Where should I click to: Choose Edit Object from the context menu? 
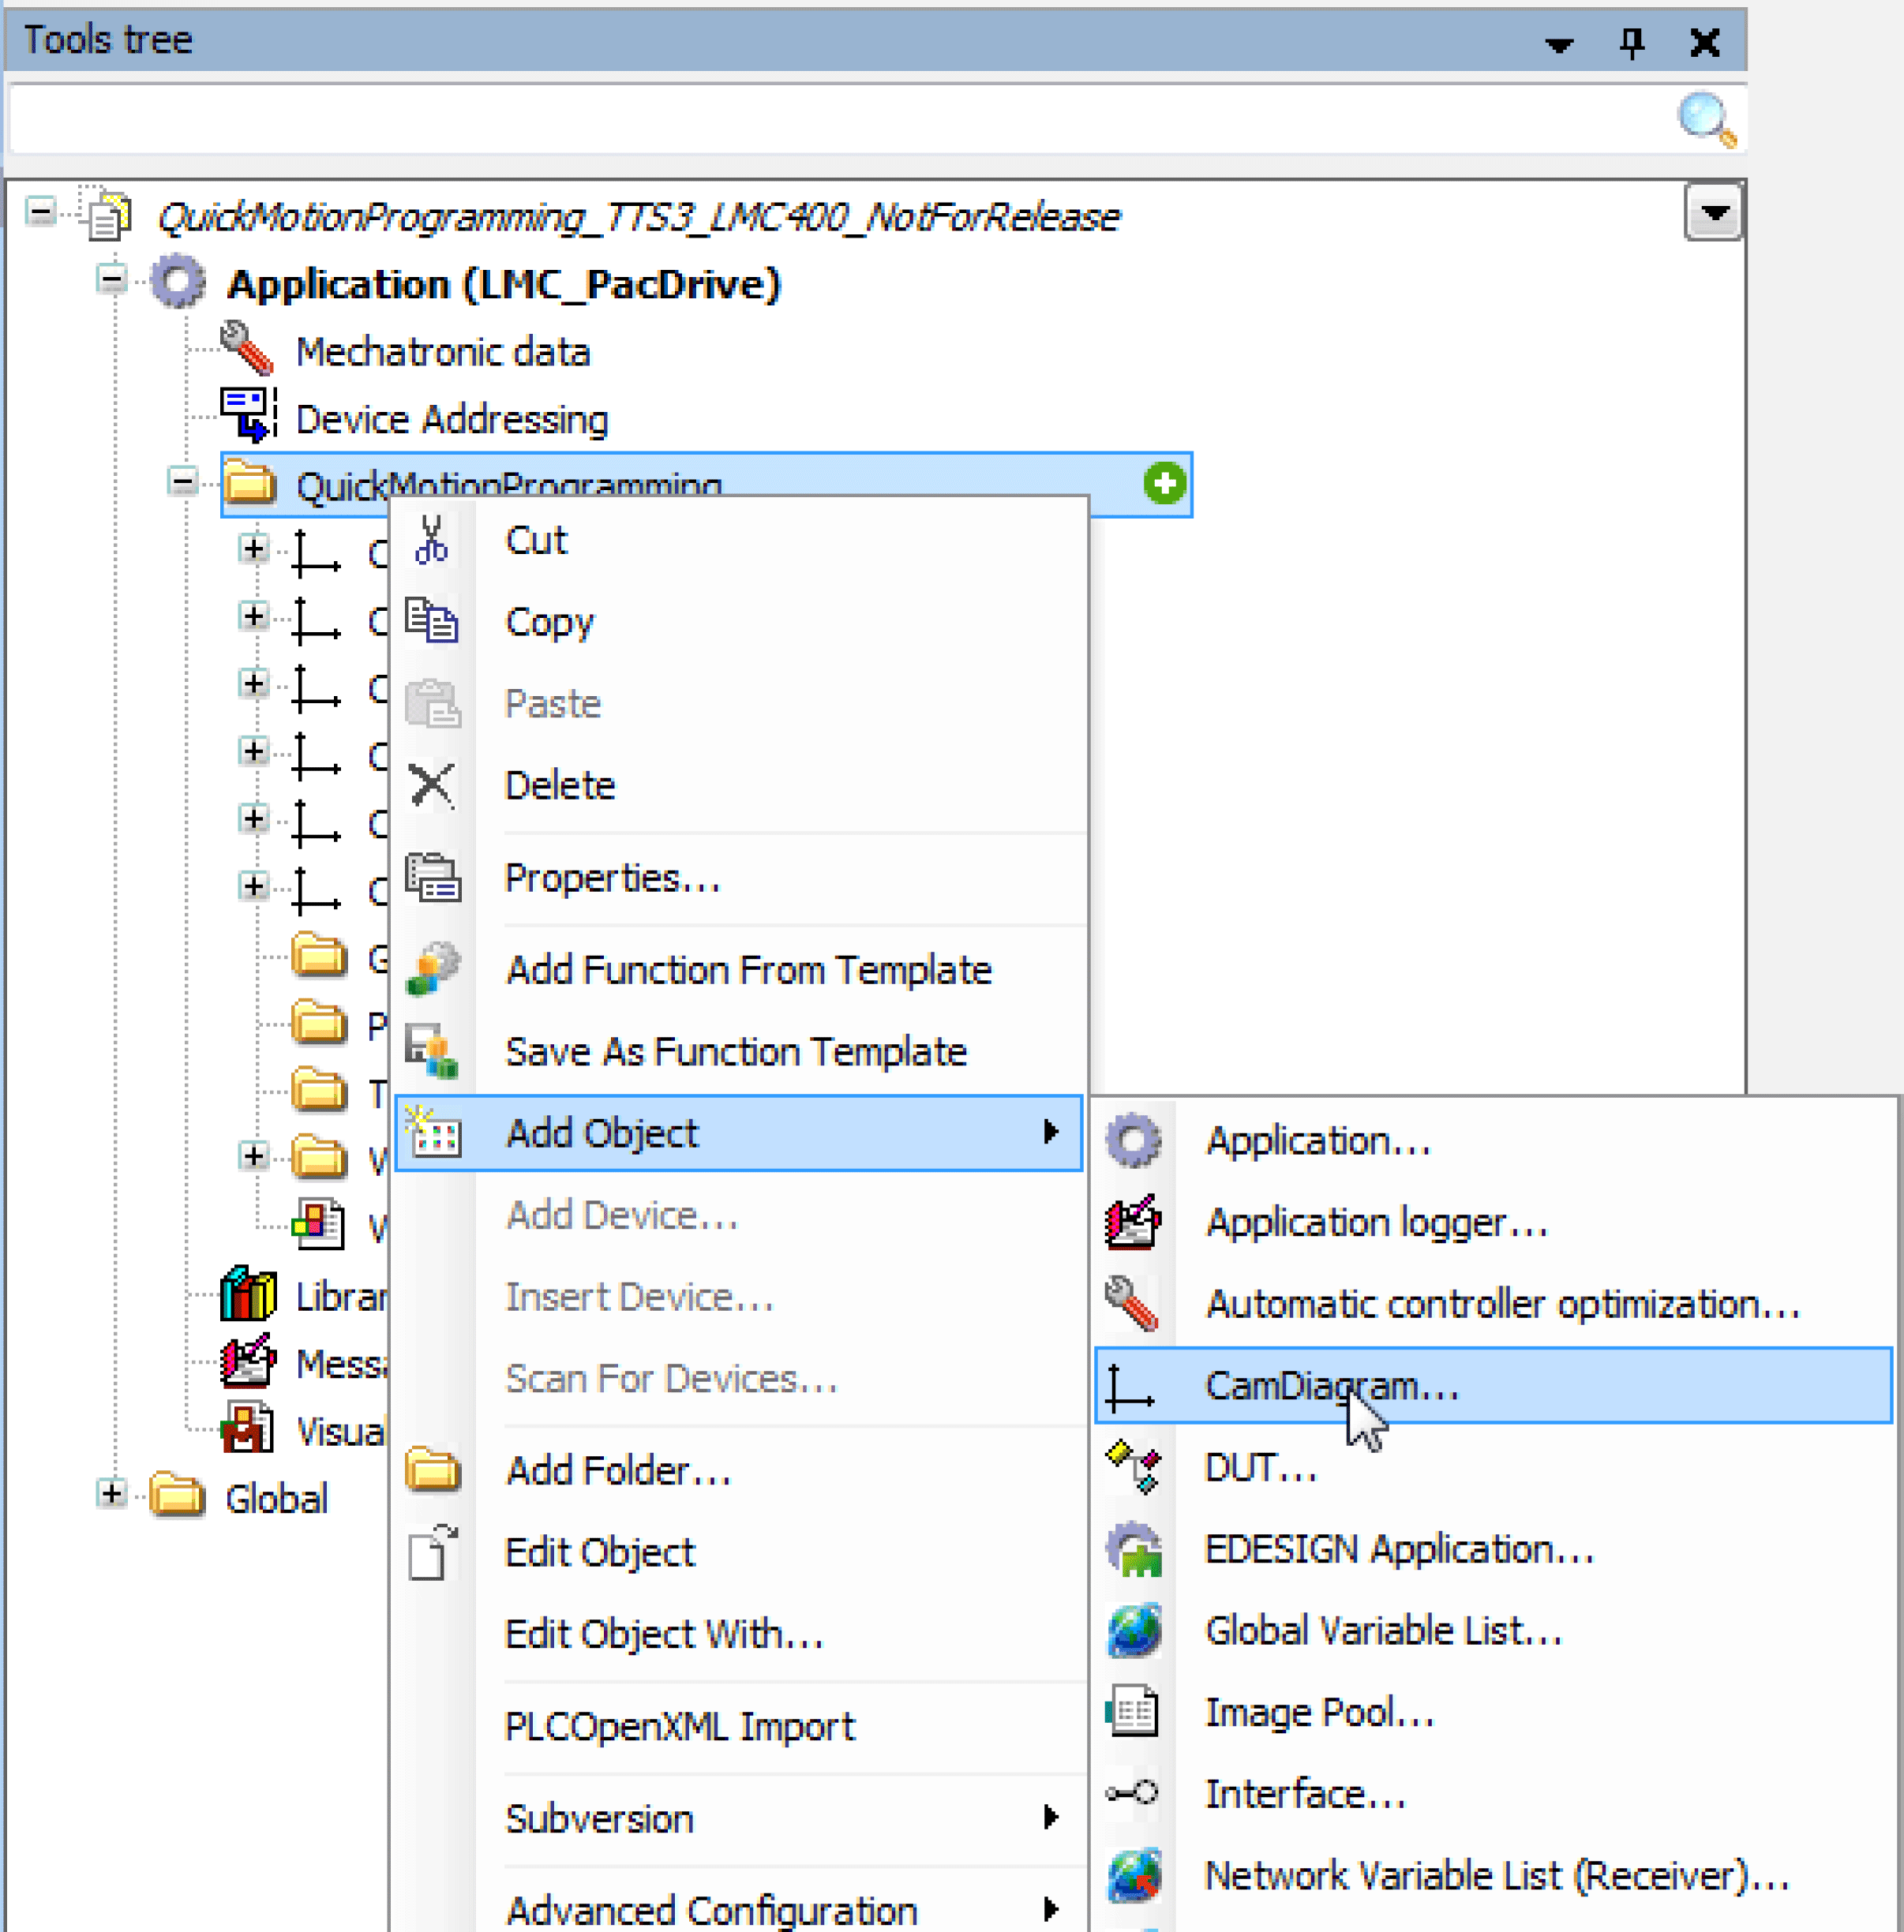point(738,1553)
